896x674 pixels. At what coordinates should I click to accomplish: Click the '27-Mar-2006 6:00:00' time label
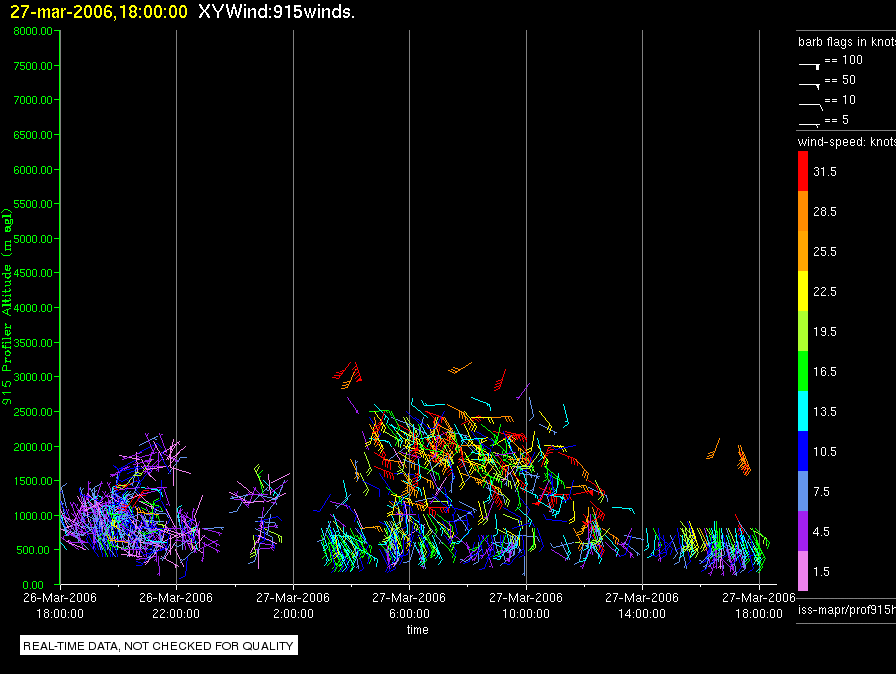pyautogui.click(x=409, y=605)
